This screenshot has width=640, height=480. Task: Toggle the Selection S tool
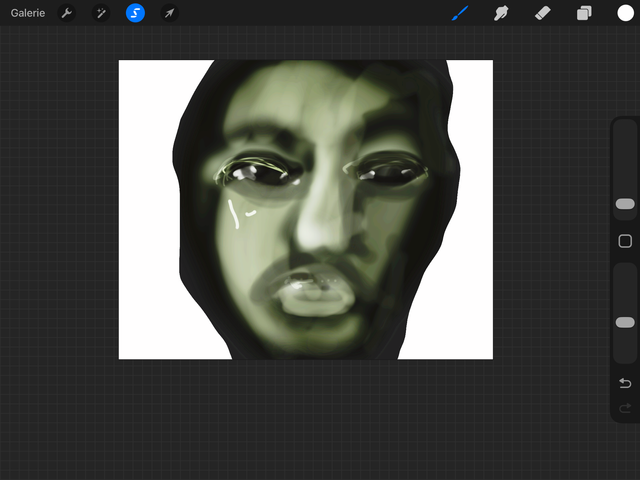pos(135,13)
